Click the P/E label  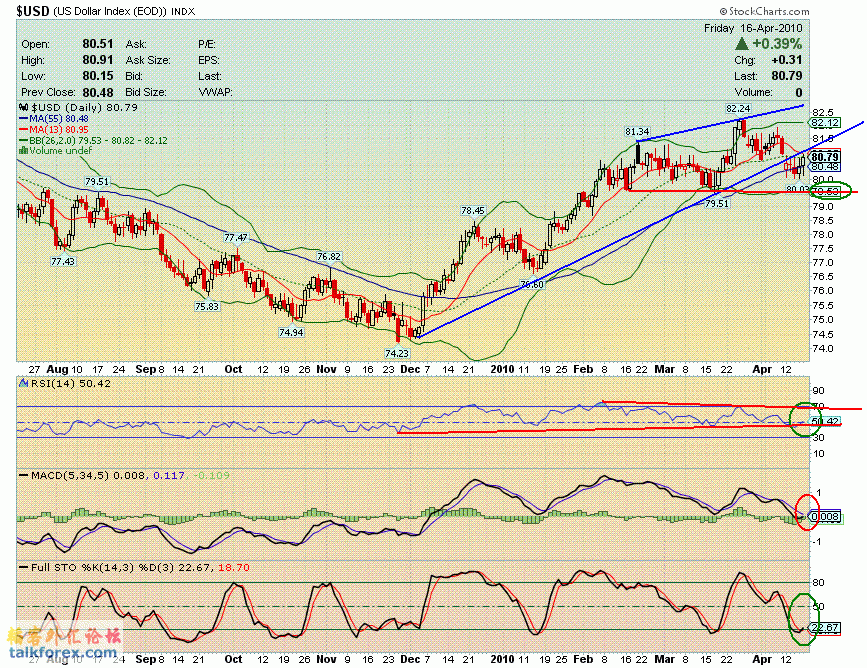(x=207, y=44)
